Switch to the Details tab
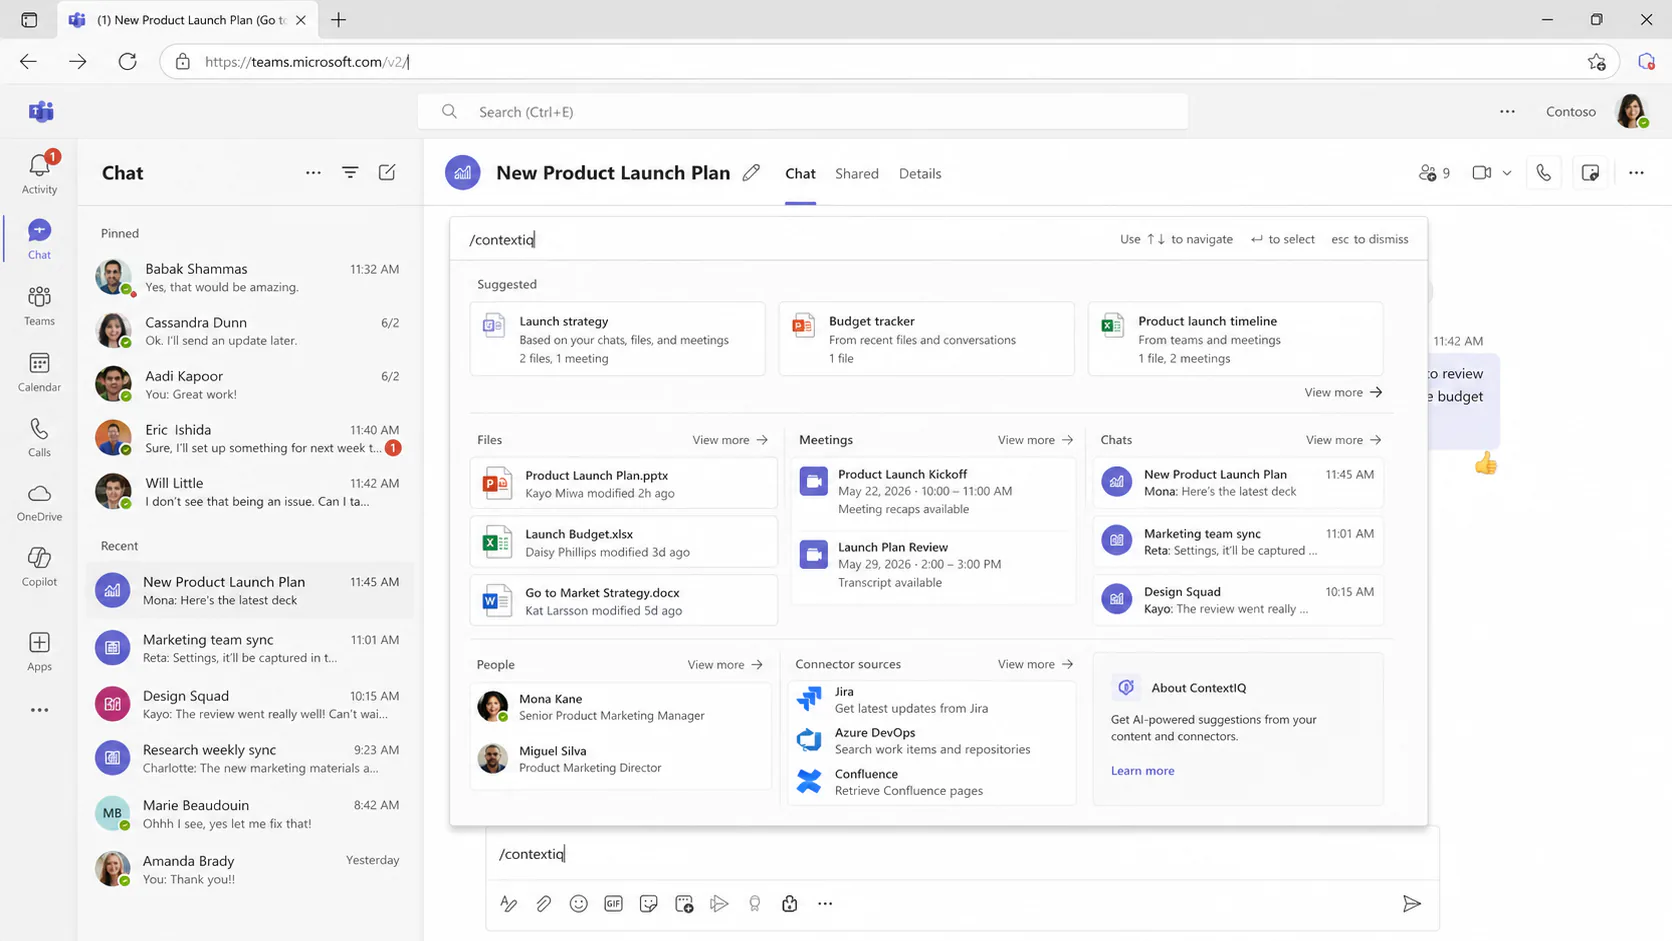 pyautogui.click(x=920, y=174)
